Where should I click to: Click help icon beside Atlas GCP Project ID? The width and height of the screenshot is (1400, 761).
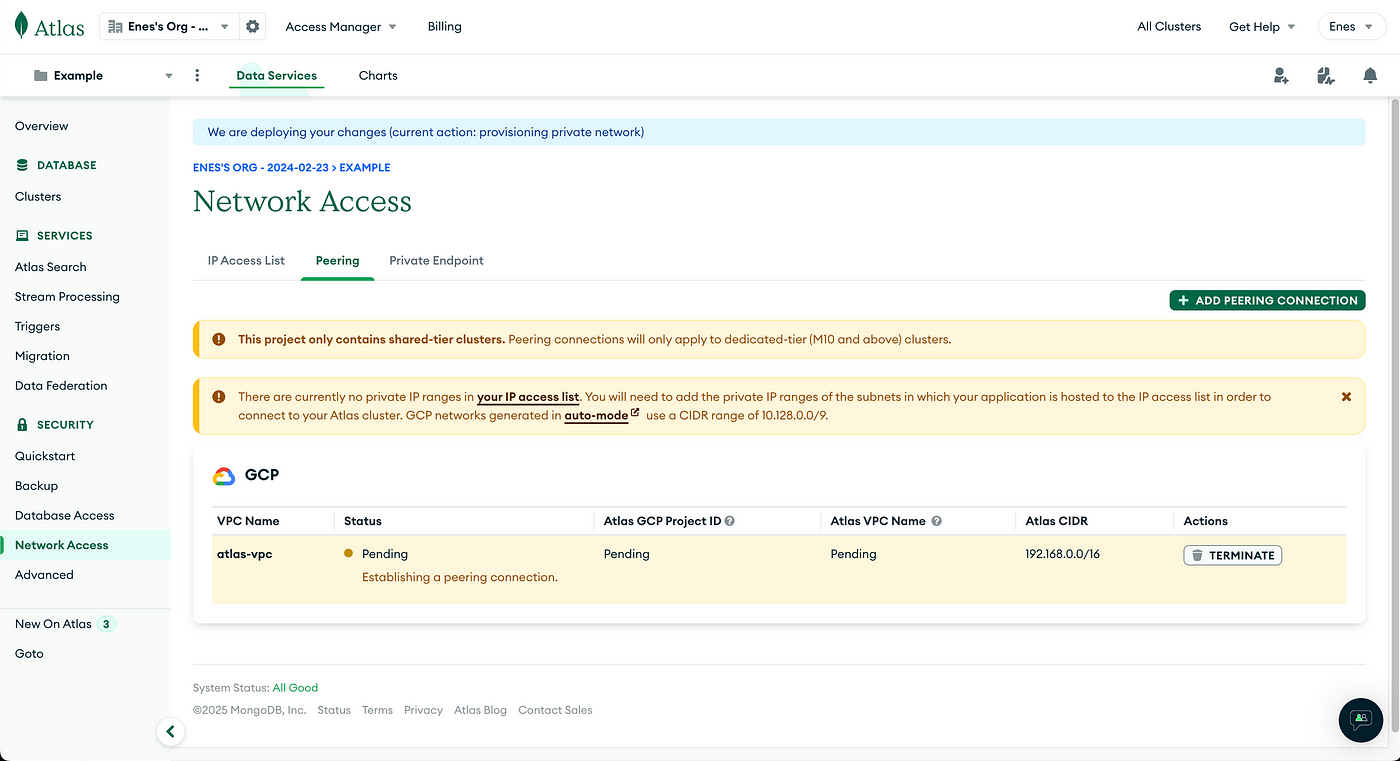[x=730, y=521]
